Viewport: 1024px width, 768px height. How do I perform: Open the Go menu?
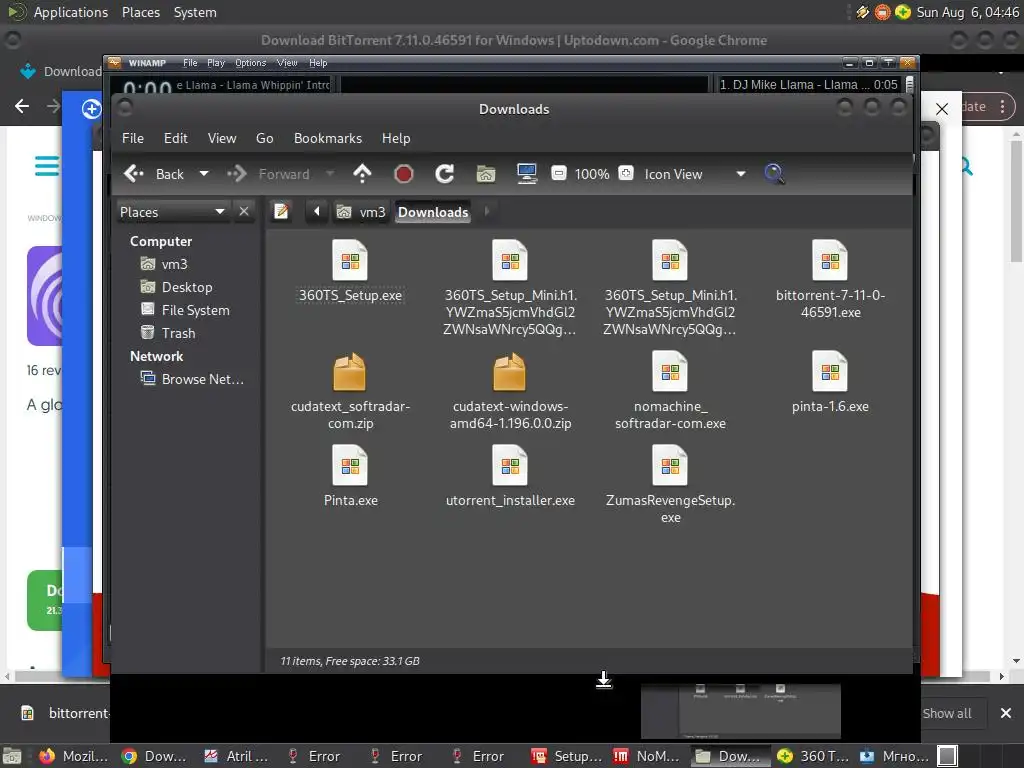click(x=264, y=138)
